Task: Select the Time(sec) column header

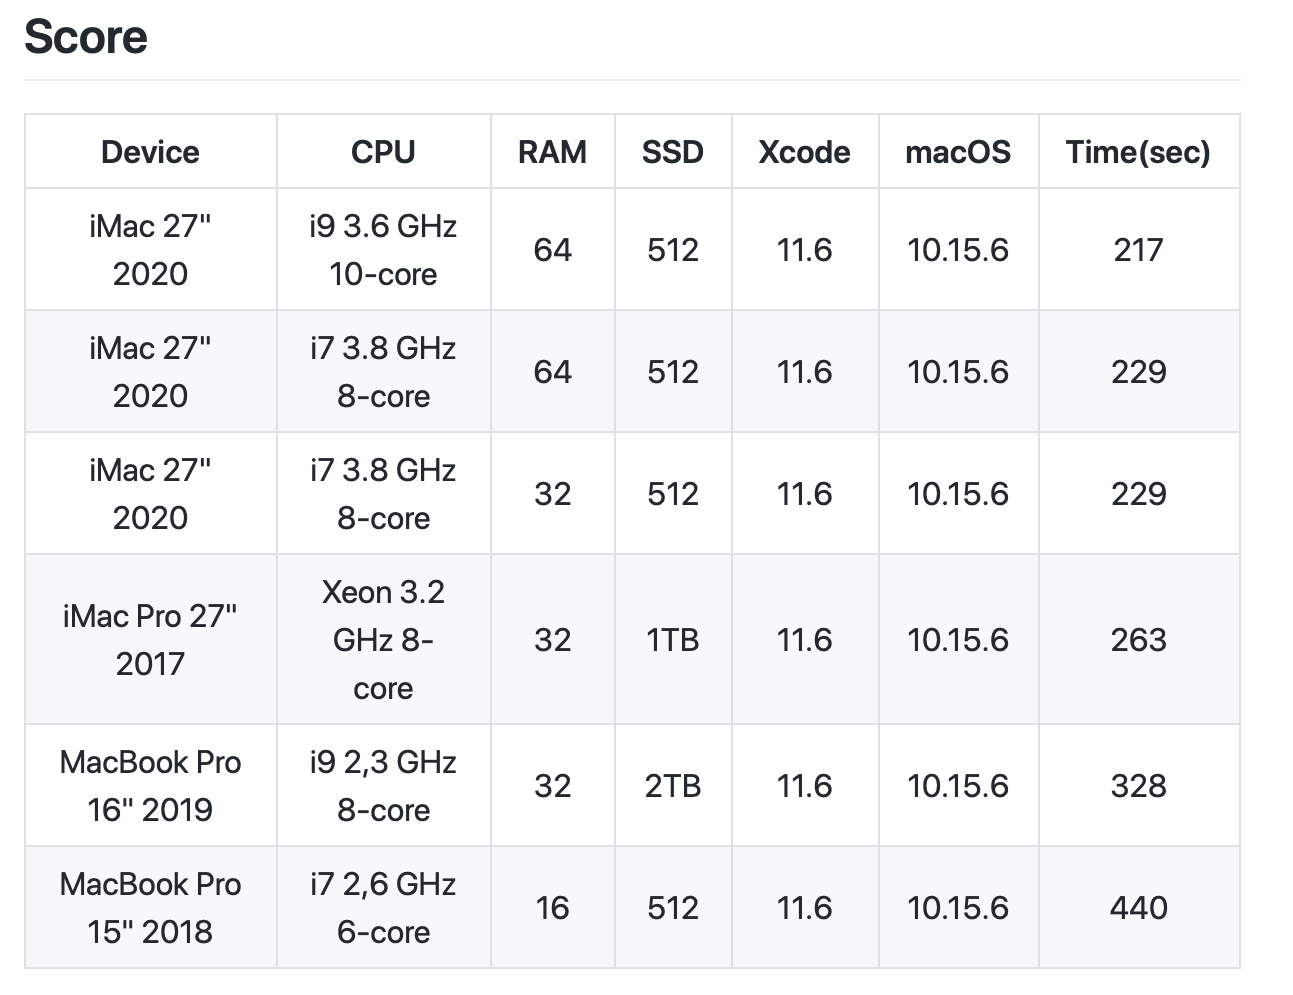Action: [1138, 152]
